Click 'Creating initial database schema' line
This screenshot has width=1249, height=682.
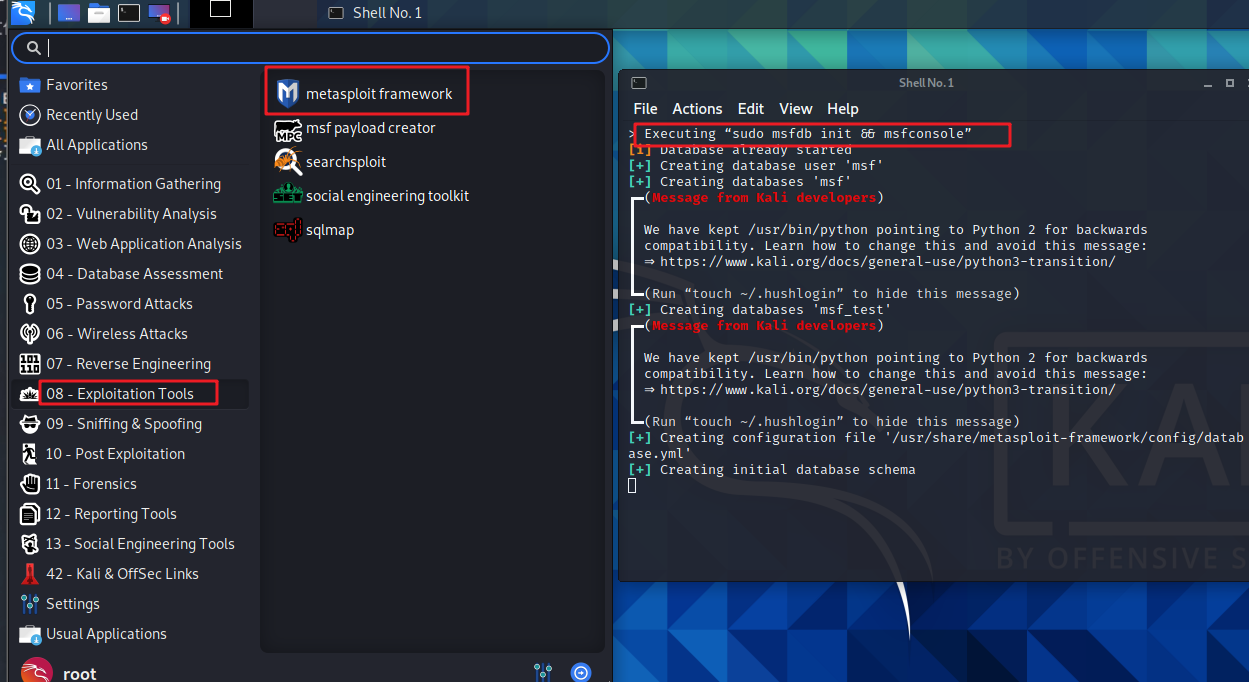(771, 470)
